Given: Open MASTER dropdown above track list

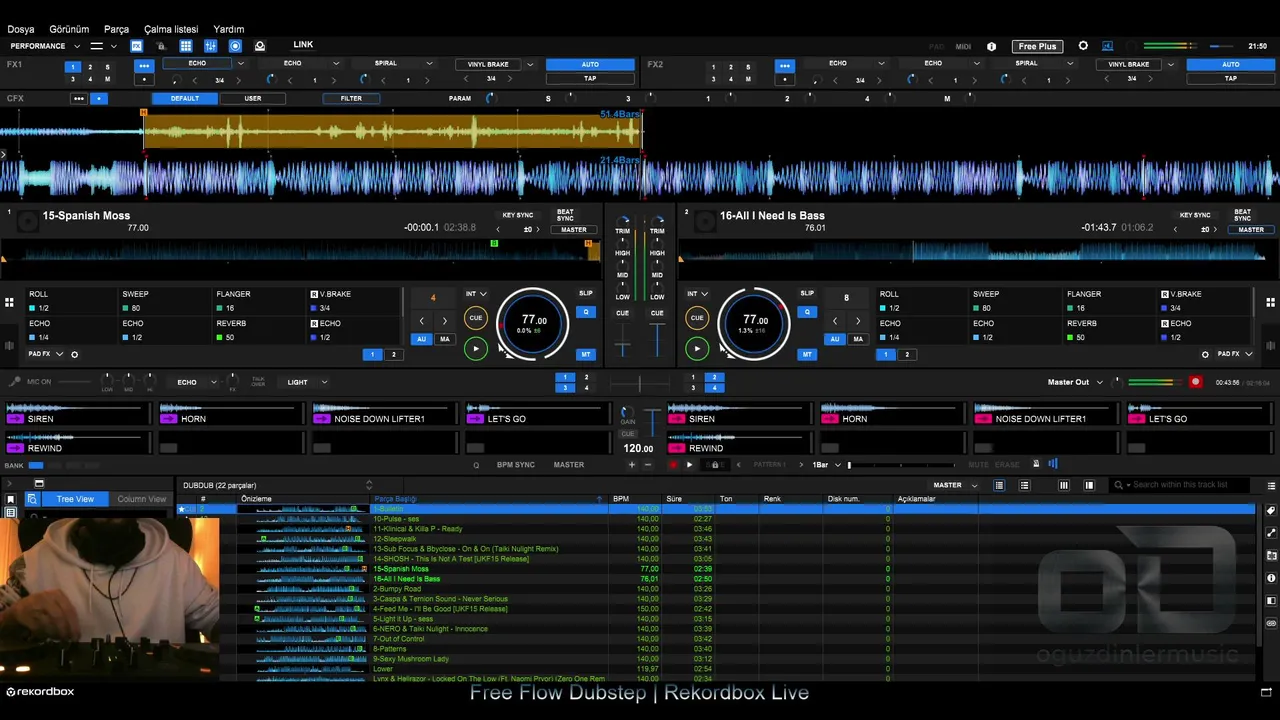Looking at the screenshot, I should point(953,485).
